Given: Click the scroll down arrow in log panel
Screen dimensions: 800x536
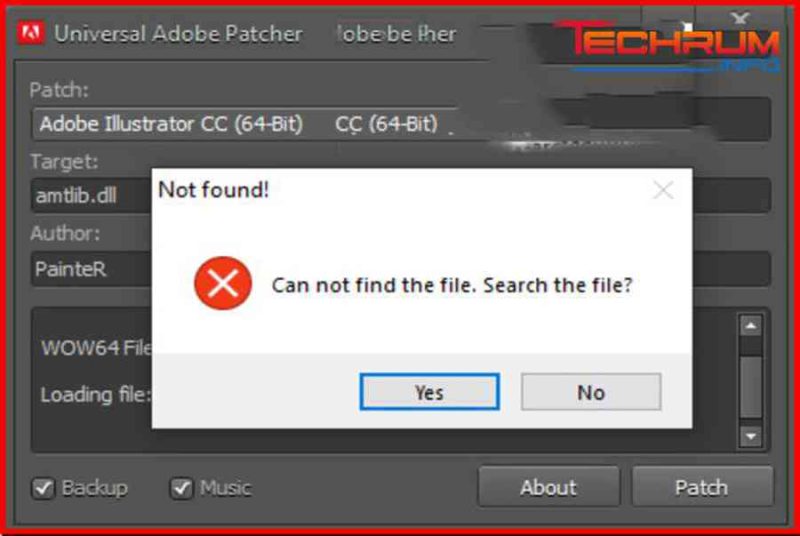Looking at the screenshot, I should tap(751, 437).
